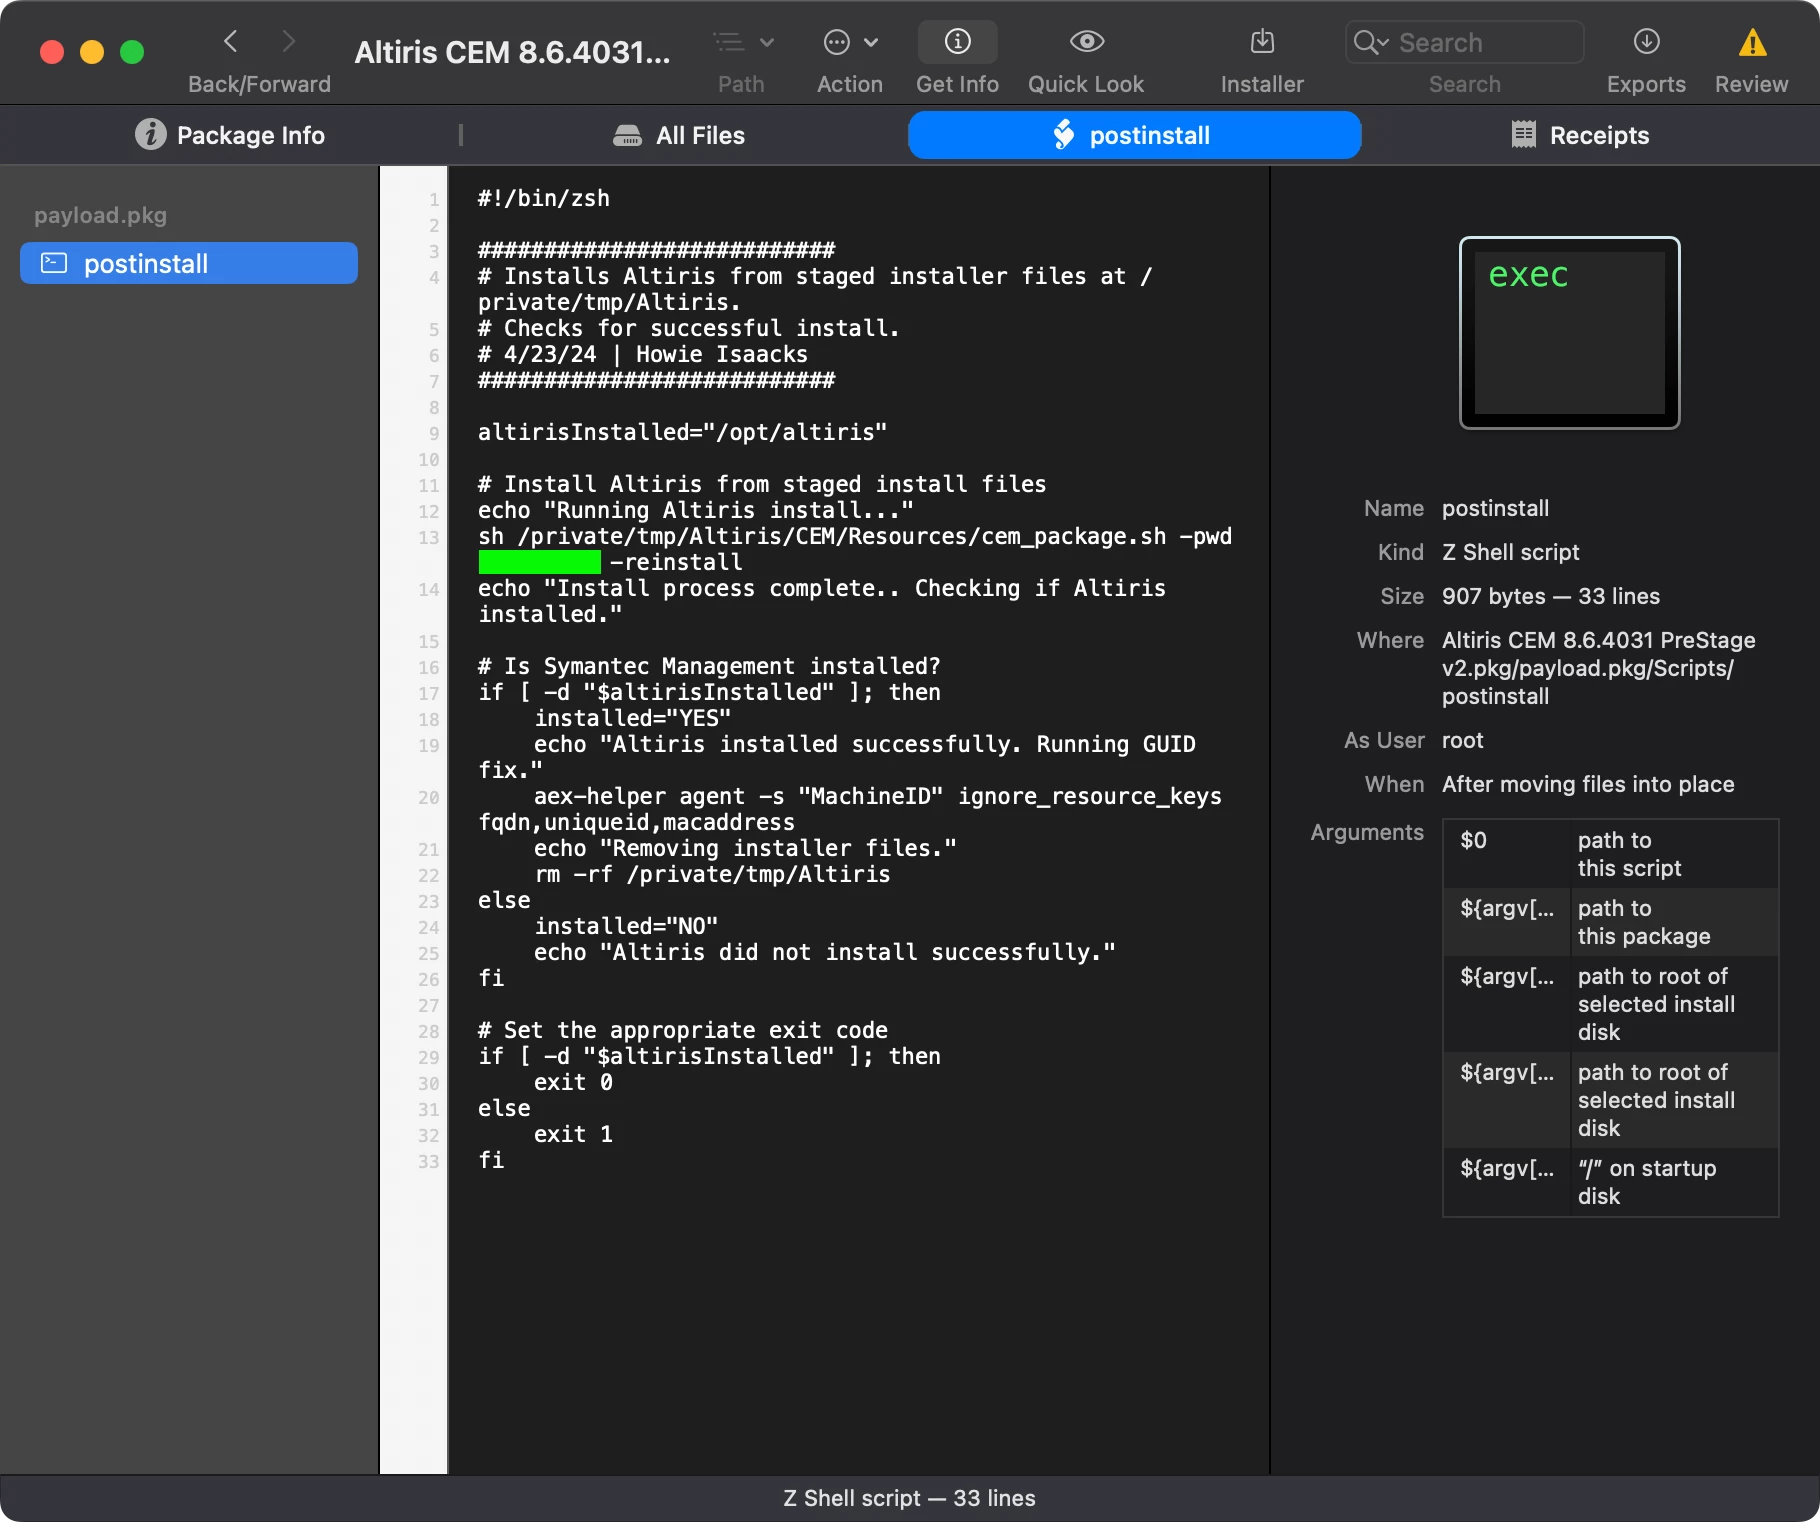Open Quick Look eye icon
The image size is (1820, 1522).
(x=1087, y=42)
